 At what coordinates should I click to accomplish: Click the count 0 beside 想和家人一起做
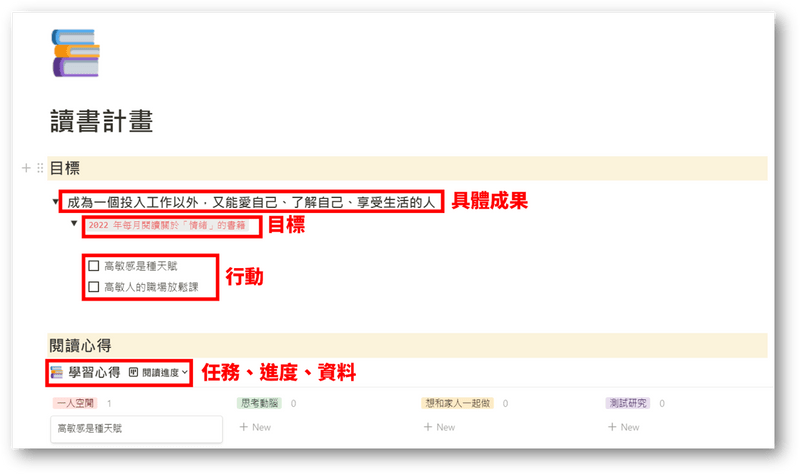click(x=505, y=404)
